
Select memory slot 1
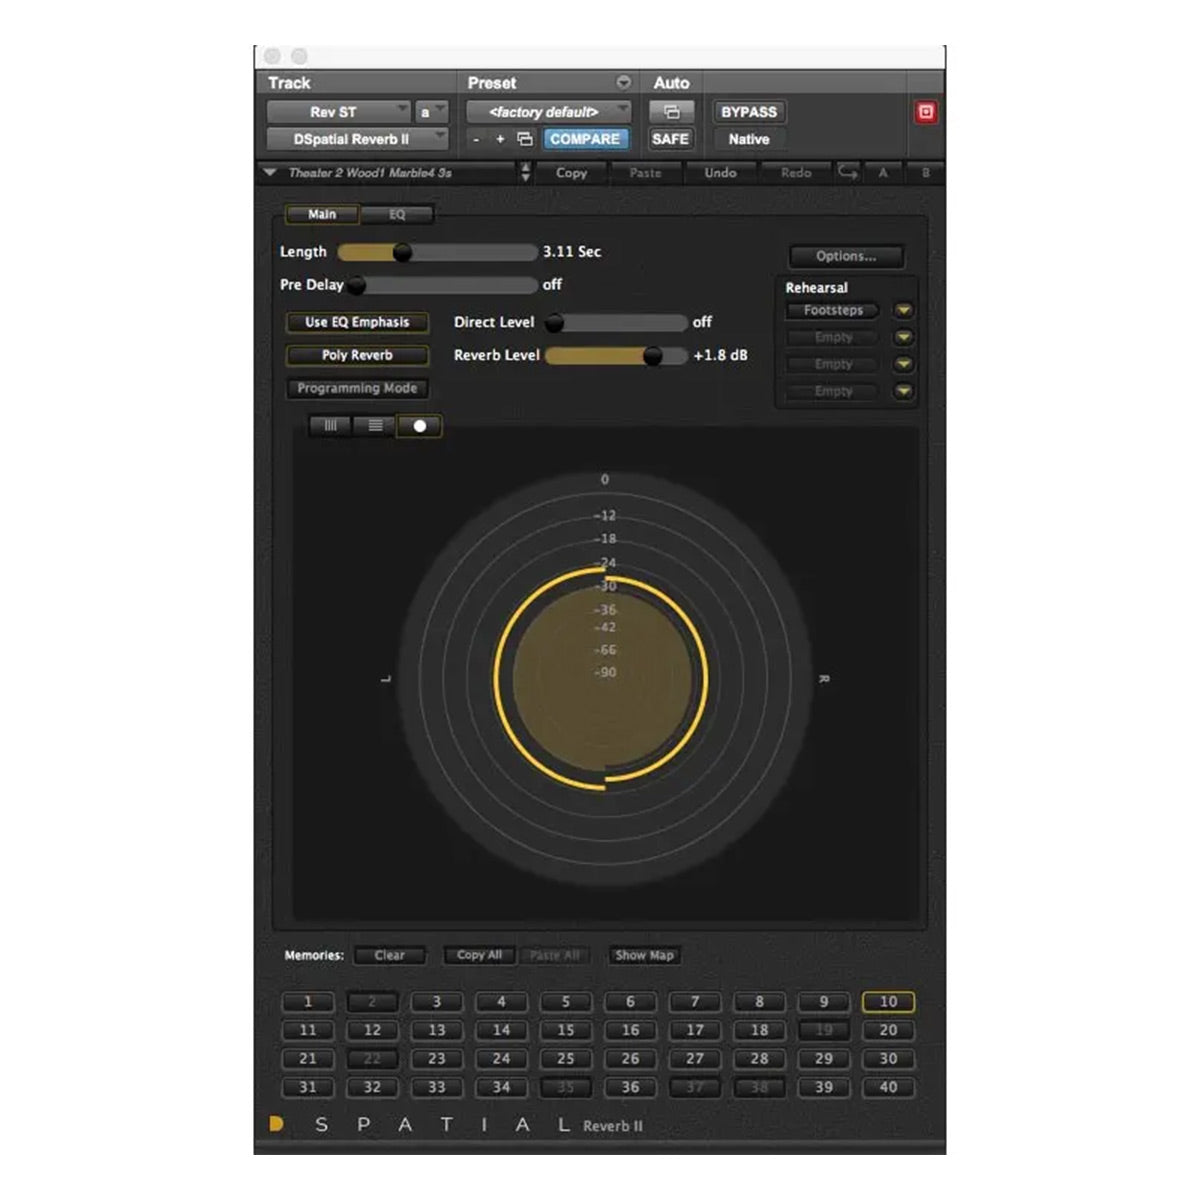point(307,1001)
